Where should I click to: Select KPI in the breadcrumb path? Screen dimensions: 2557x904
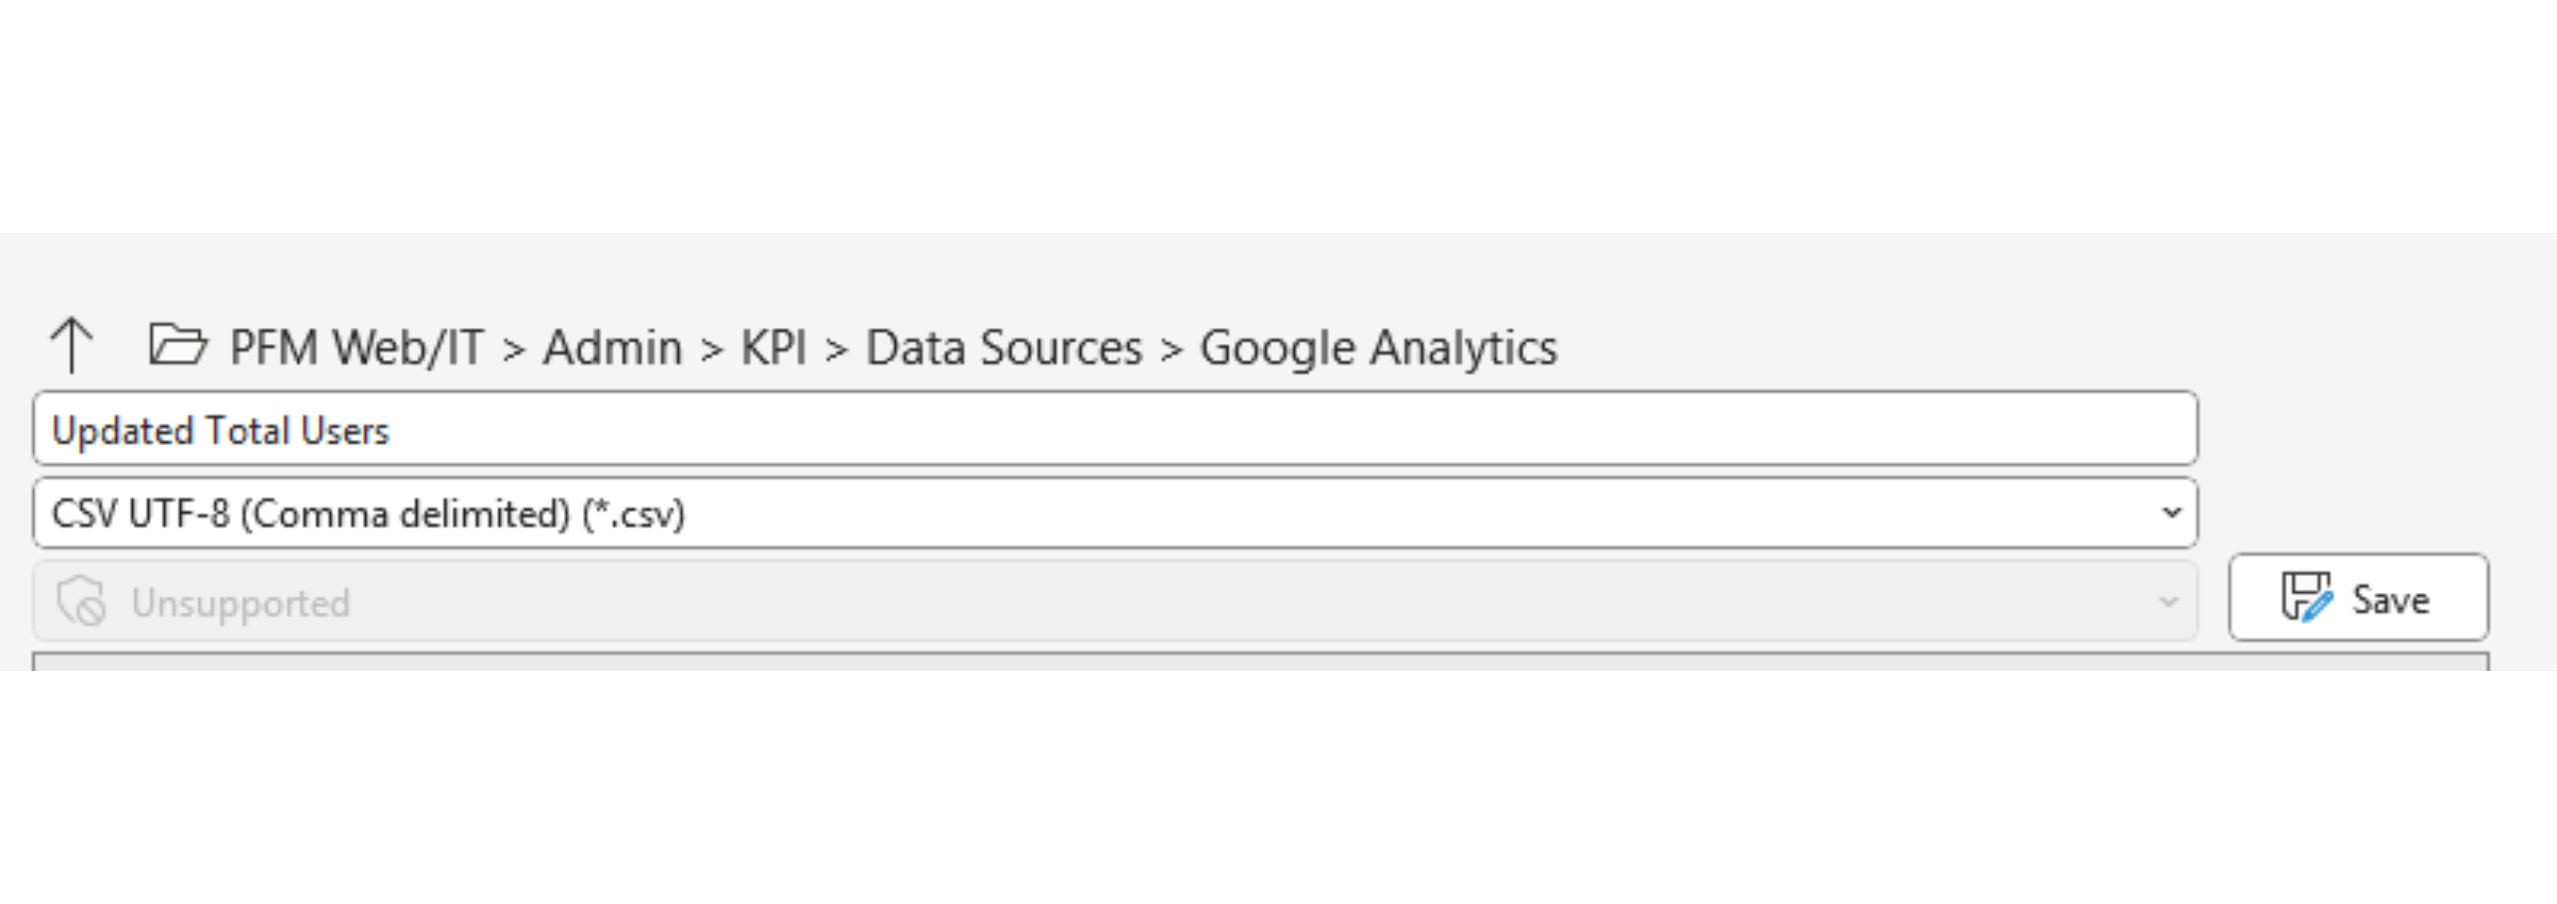(x=778, y=347)
